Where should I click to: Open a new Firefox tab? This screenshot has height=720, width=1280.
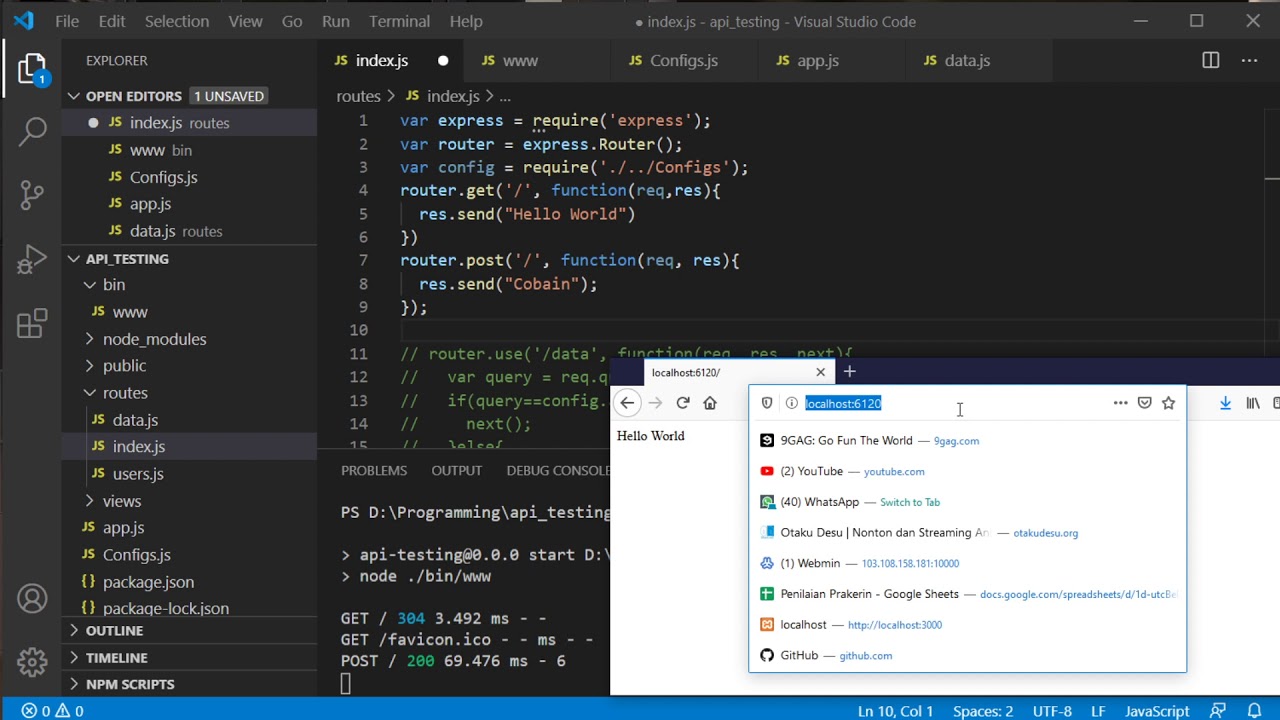point(850,372)
